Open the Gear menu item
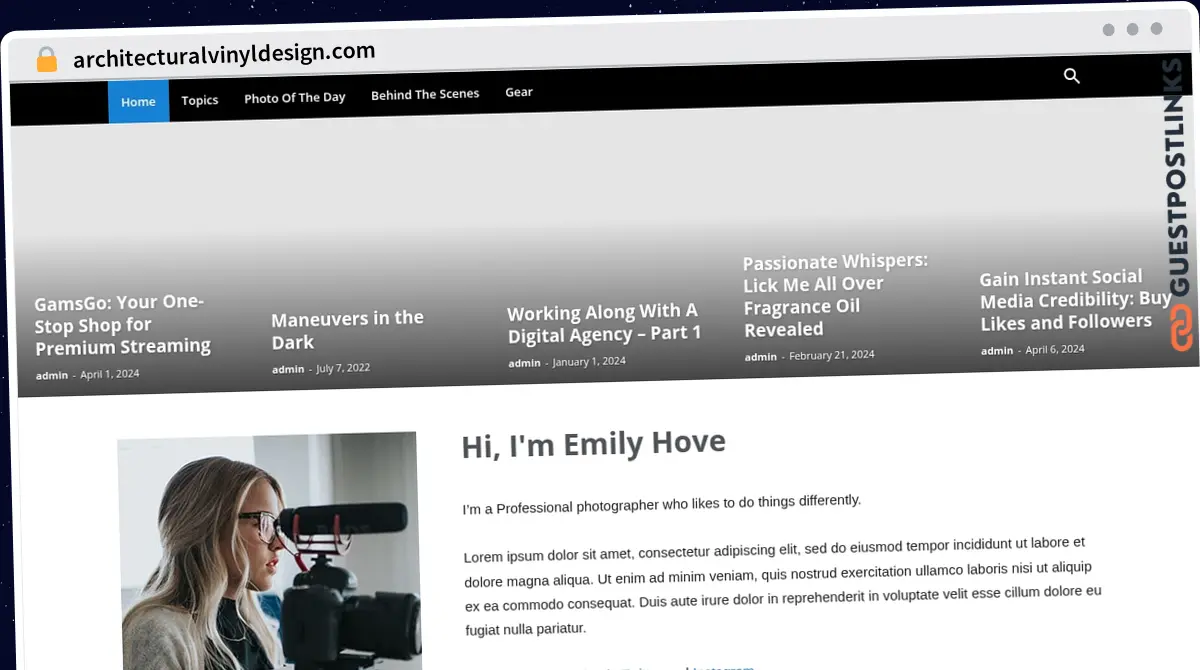Image resolution: width=1200 pixels, height=670 pixels. coord(519,92)
